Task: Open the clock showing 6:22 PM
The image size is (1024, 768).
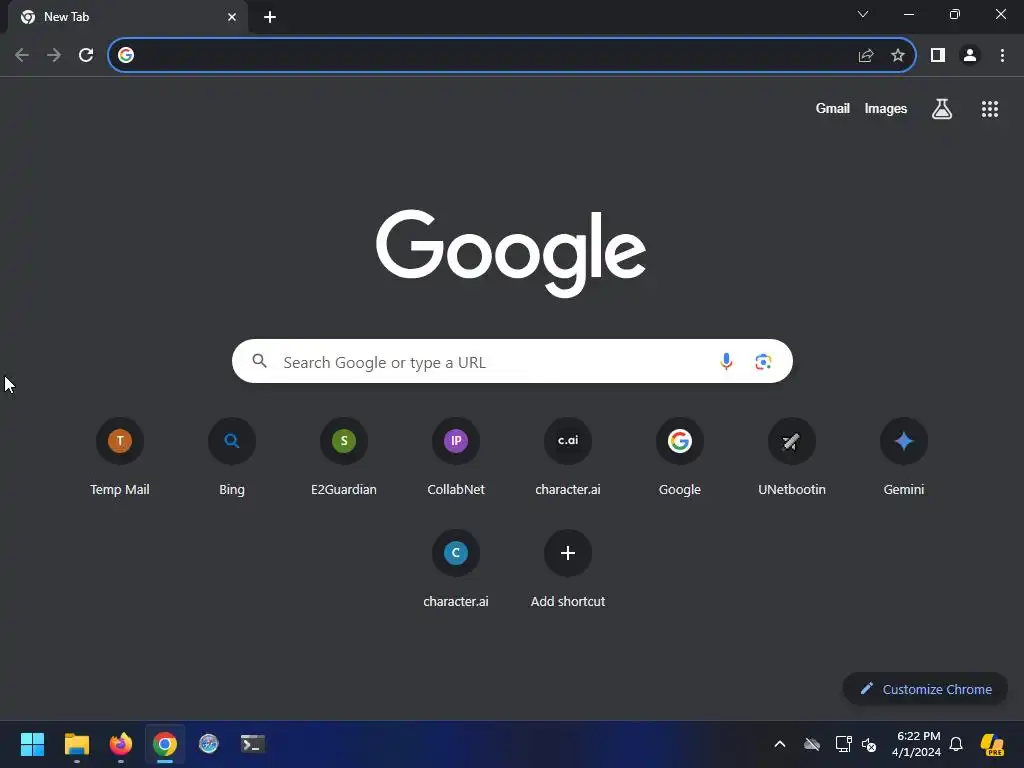Action: [x=917, y=744]
